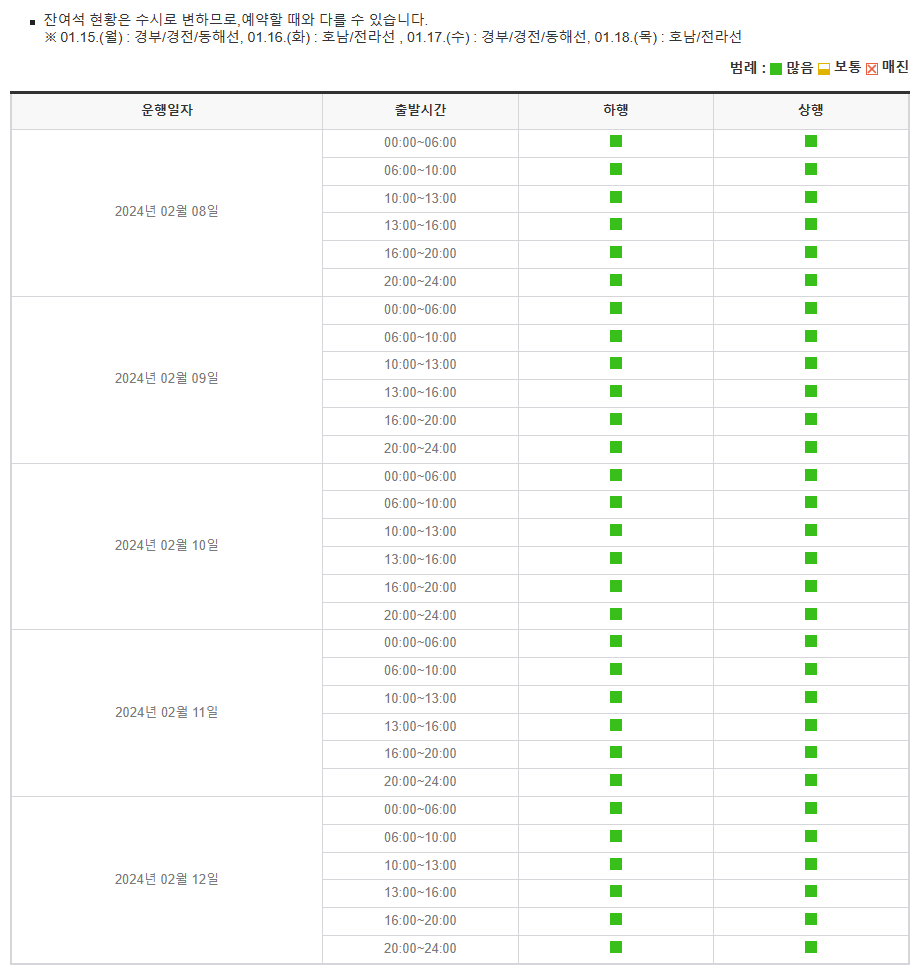Select 하행 seat icon for 02월 10일 16:00~20:00
This screenshot has height=972, width=924.
click(616, 586)
